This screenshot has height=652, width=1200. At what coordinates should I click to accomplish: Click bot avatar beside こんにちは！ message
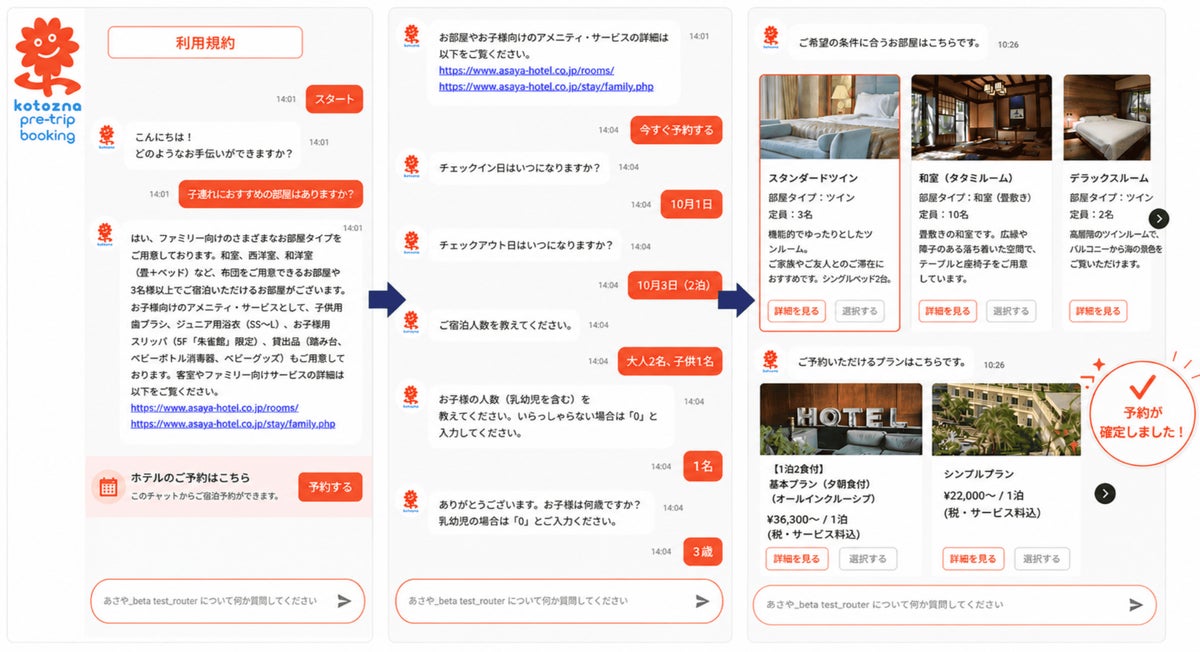pyautogui.click(x=106, y=137)
